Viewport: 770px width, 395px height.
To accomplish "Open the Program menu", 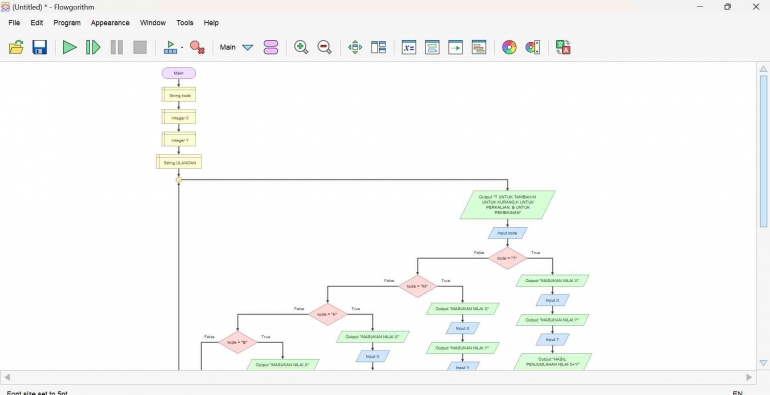I will 67,23.
